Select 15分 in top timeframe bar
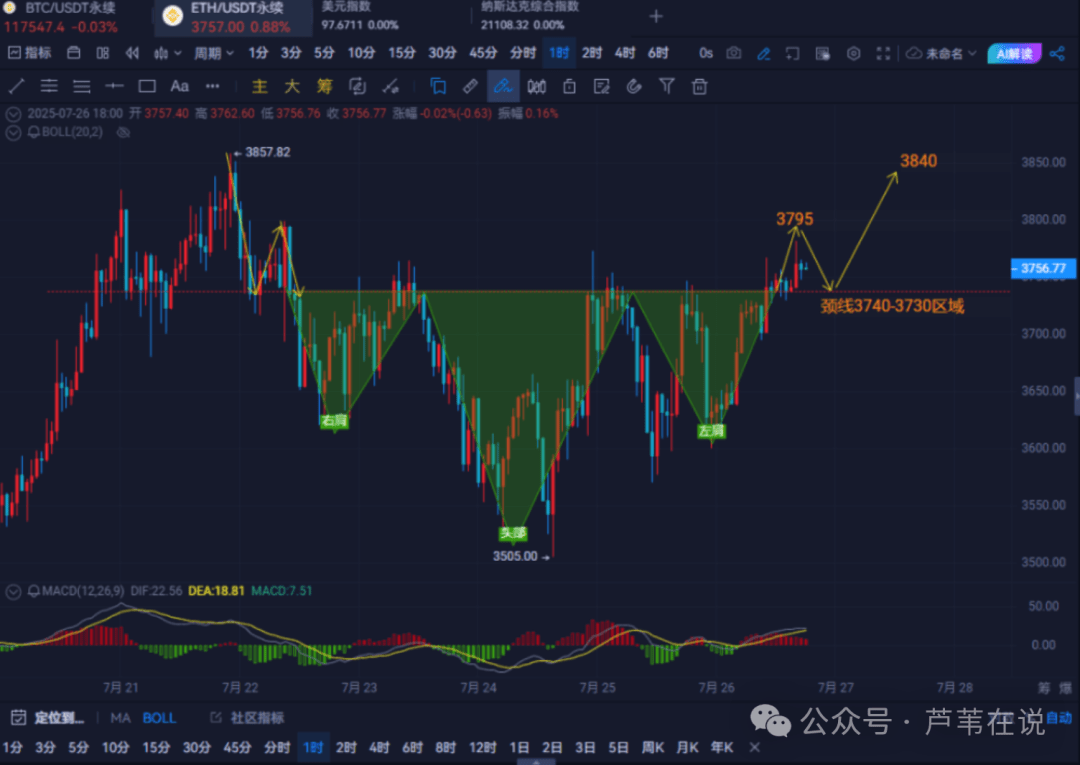Viewport: 1080px width, 765px height. [402, 53]
